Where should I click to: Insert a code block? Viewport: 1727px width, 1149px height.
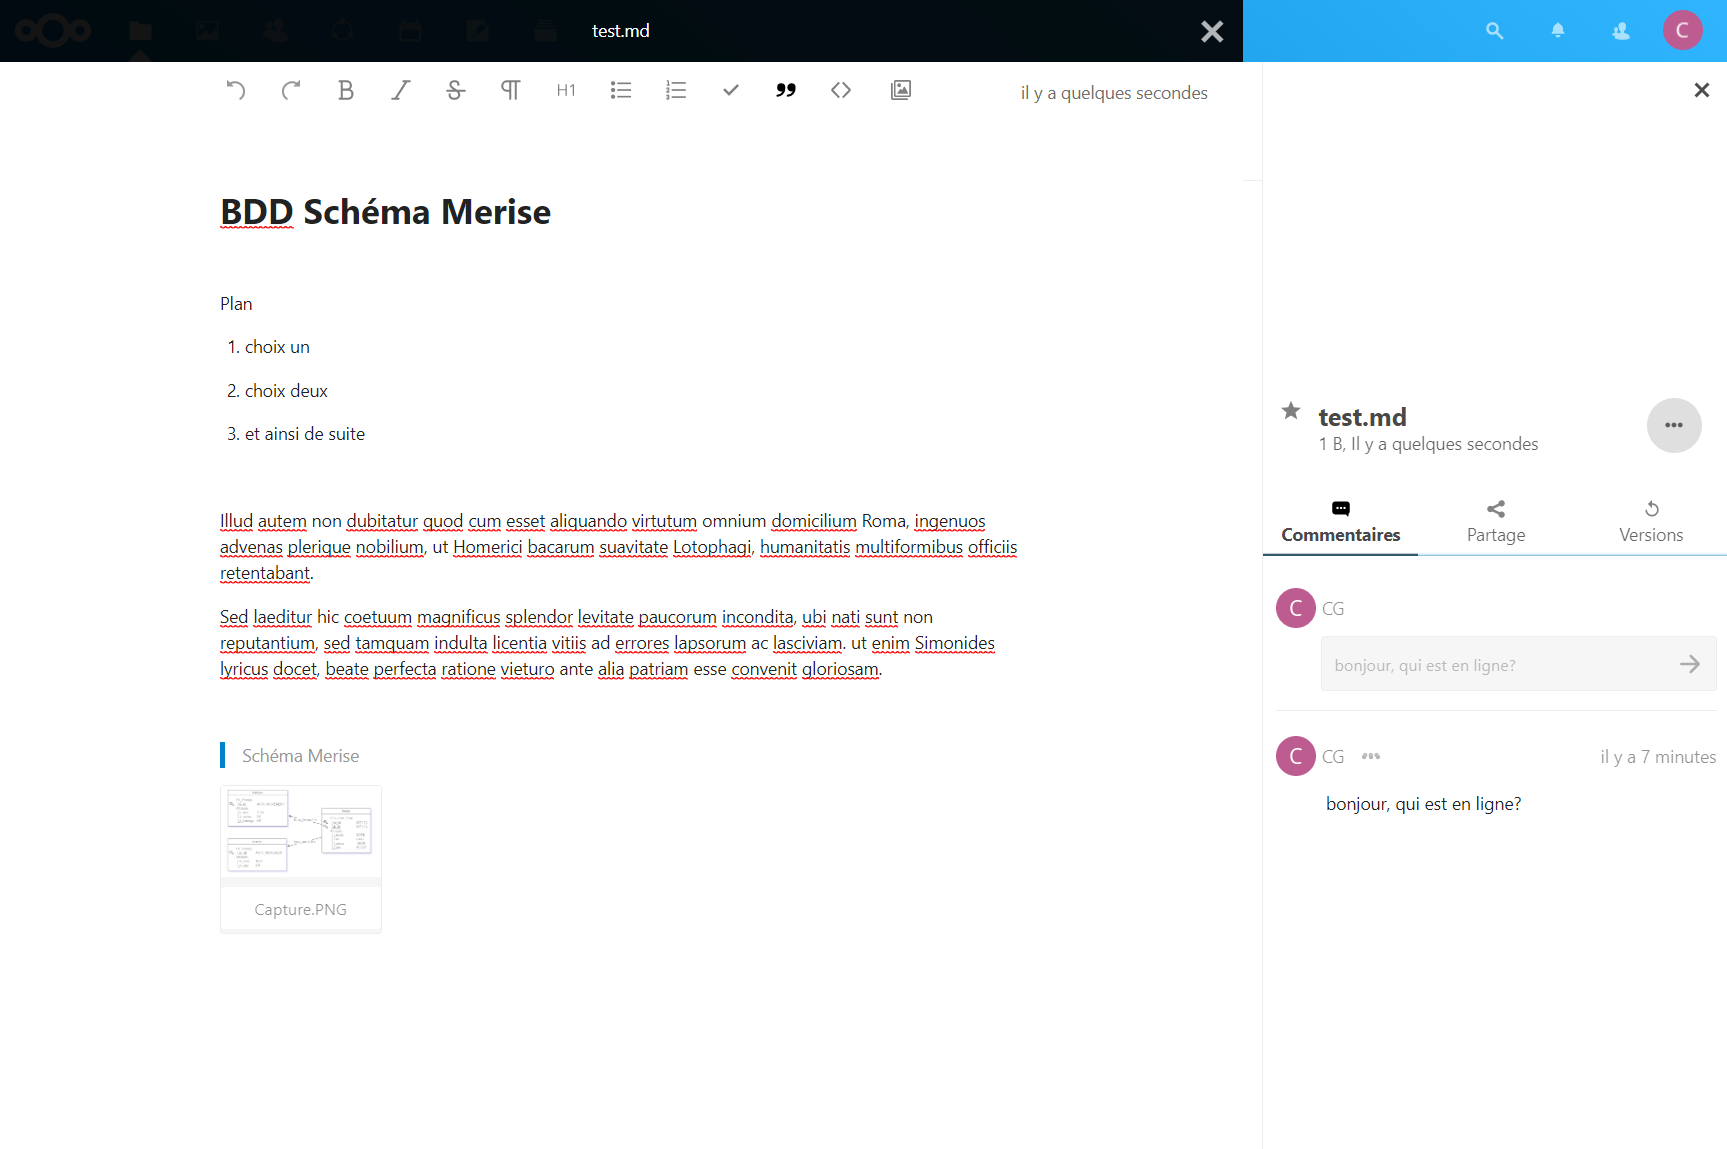coord(841,90)
